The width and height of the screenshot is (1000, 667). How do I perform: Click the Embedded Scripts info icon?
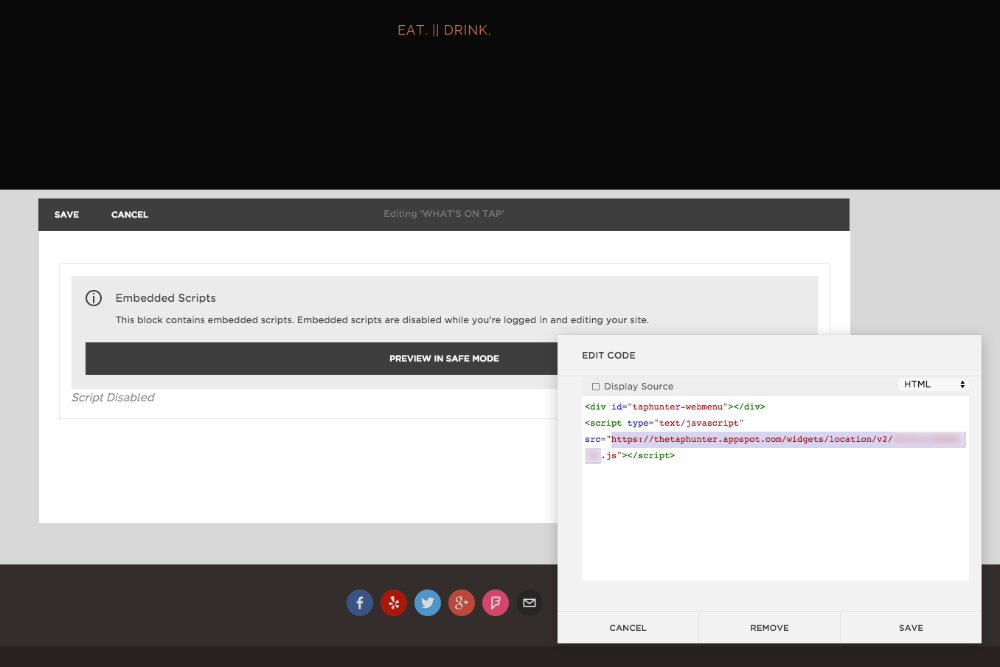pyautogui.click(x=94, y=298)
